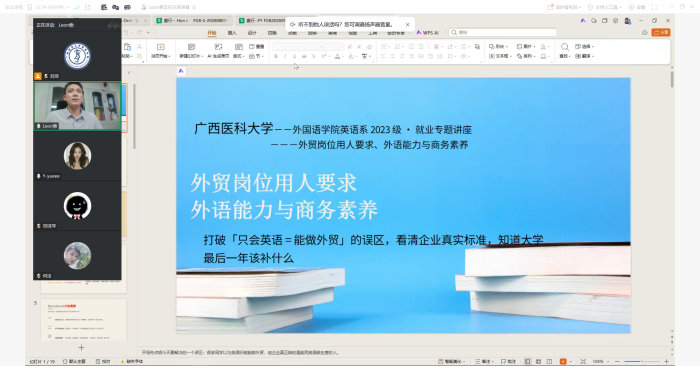Image resolution: width=700 pixels, height=366 pixels.
Task: Click text highlight color swatch
Action: (351, 56)
